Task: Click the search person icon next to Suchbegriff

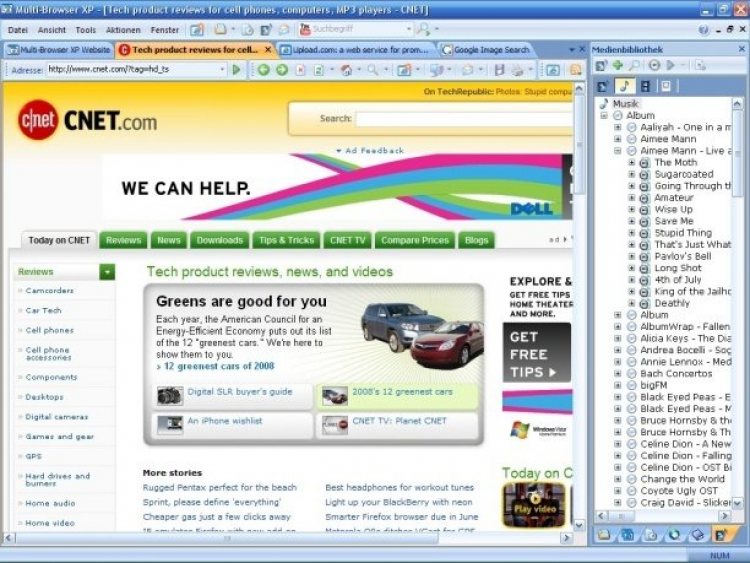Action: [x=423, y=30]
